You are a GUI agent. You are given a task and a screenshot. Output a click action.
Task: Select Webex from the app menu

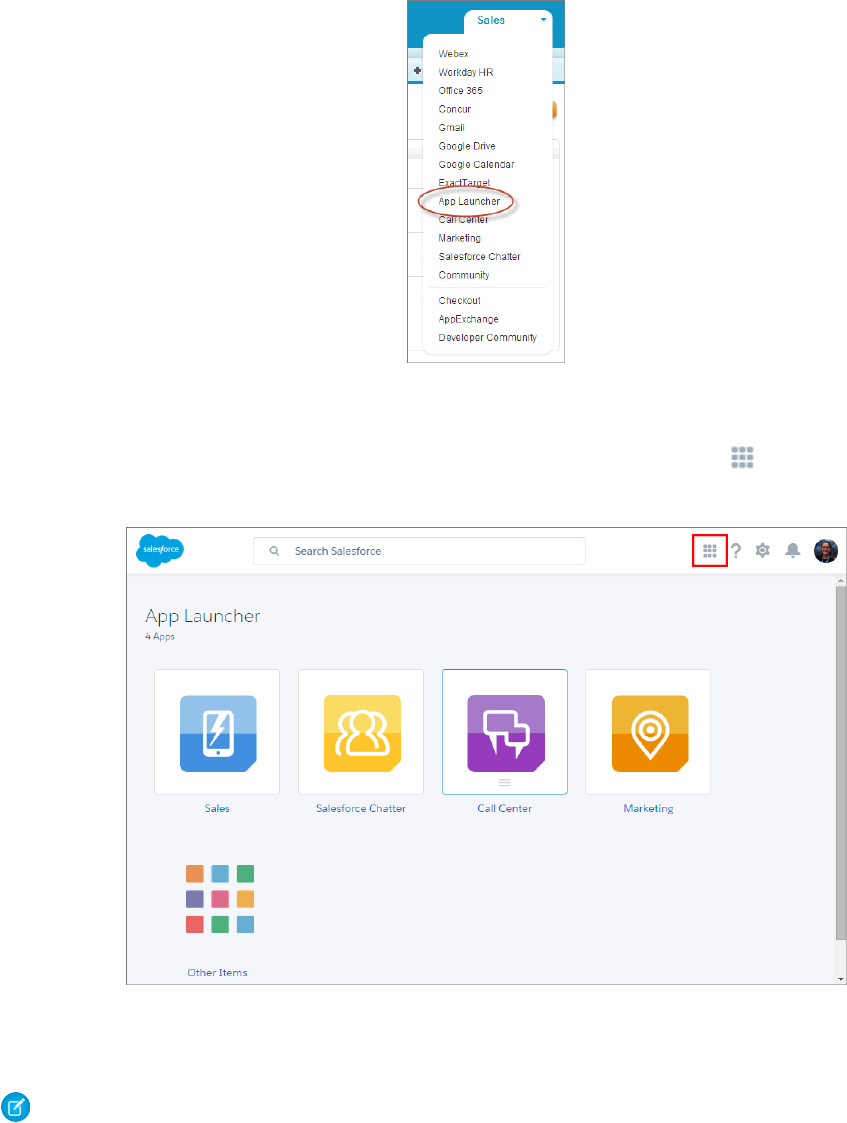(x=453, y=54)
